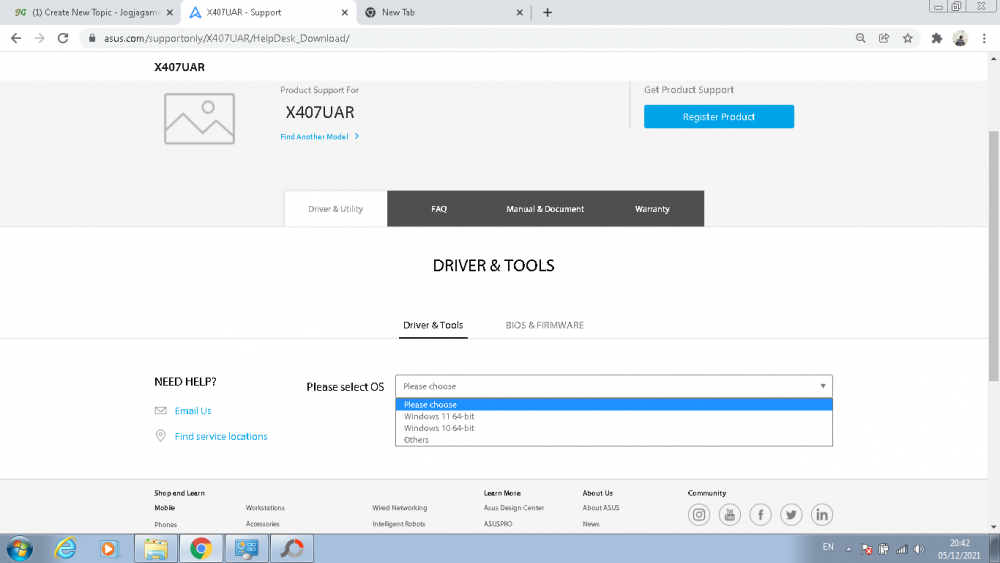Click the EN language indicator

[828, 547]
